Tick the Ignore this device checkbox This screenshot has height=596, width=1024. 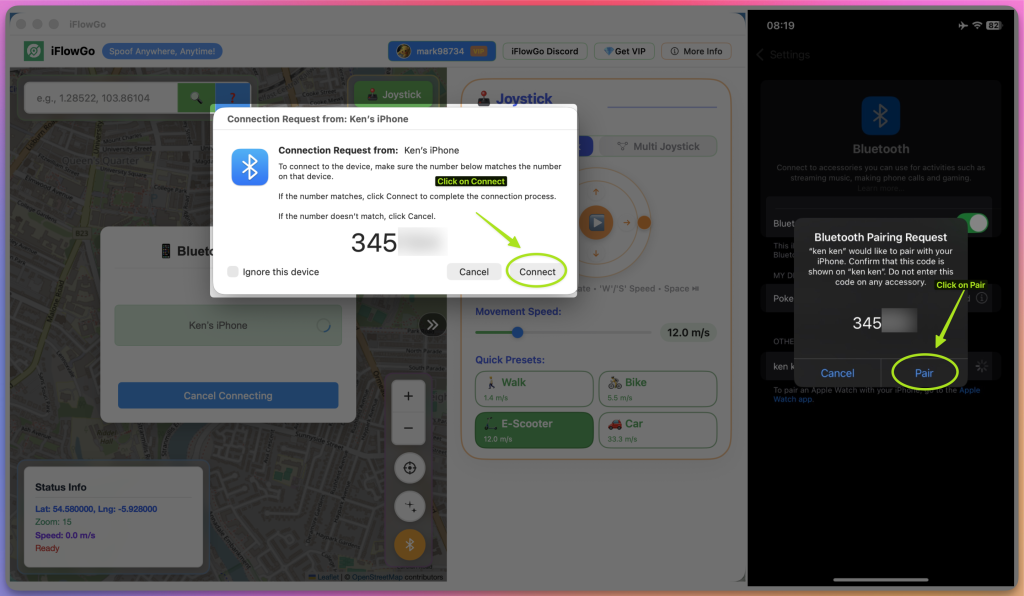pyautogui.click(x=233, y=272)
